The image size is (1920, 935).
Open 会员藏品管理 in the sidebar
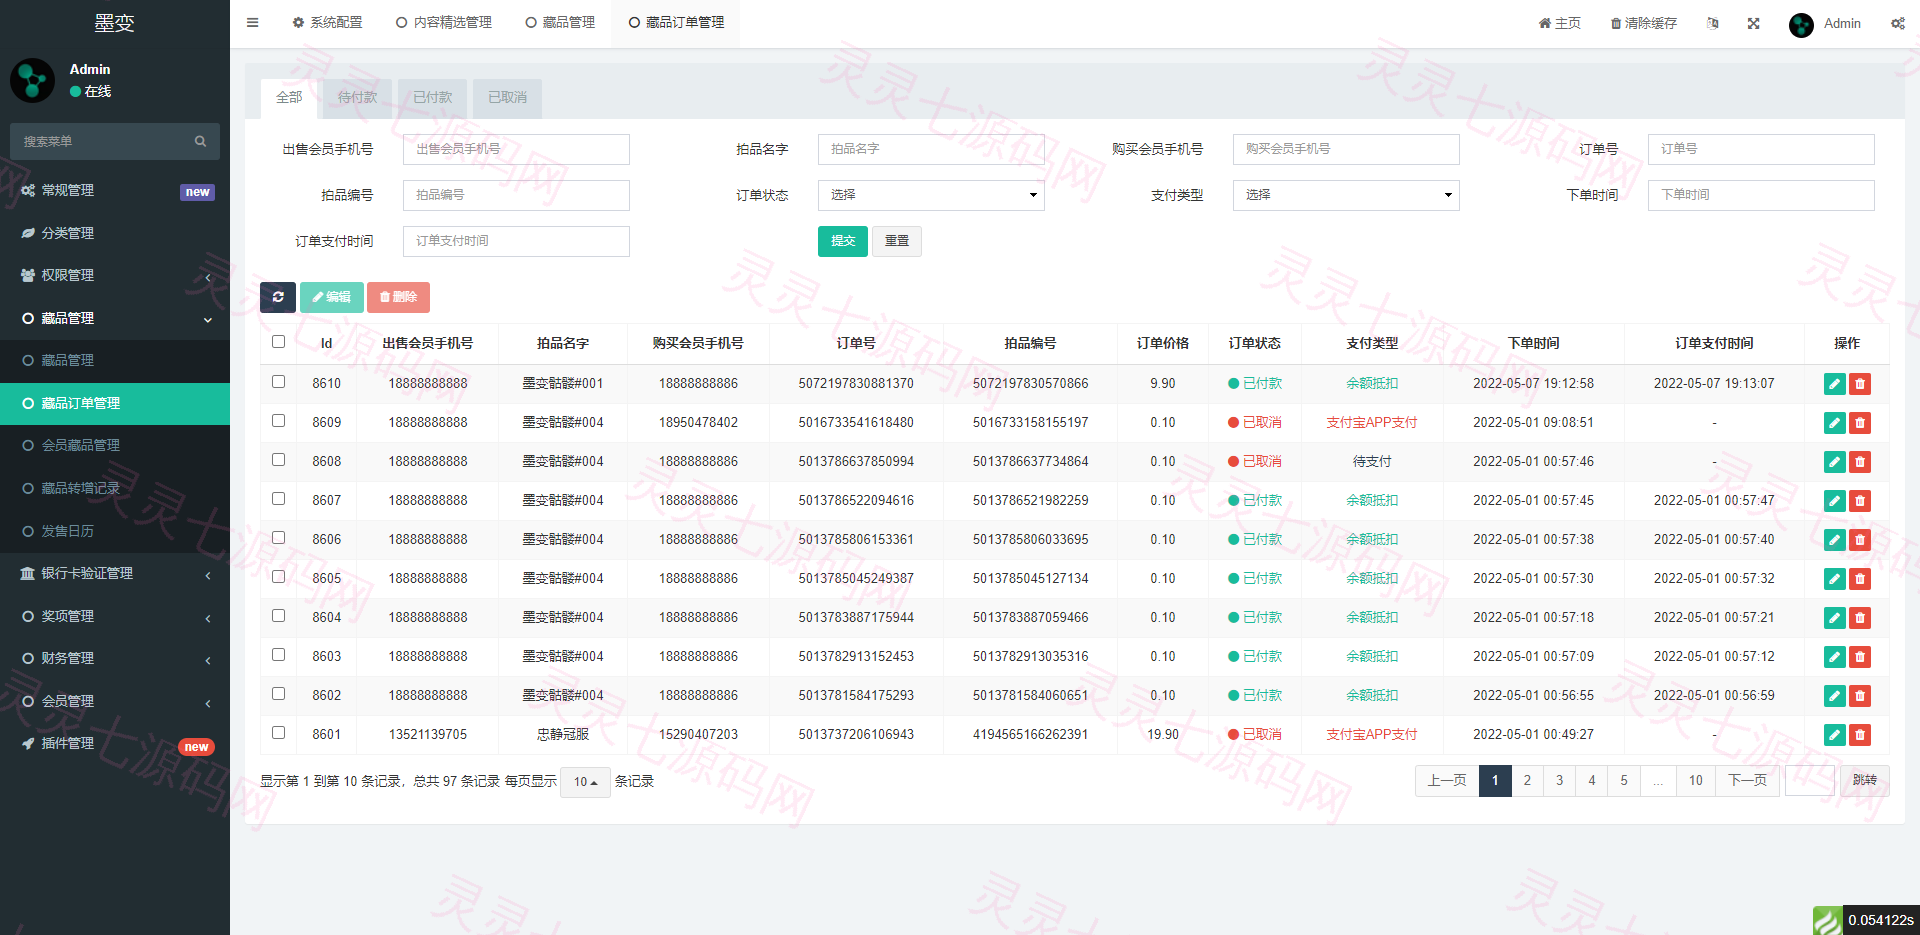click(115, 445)
